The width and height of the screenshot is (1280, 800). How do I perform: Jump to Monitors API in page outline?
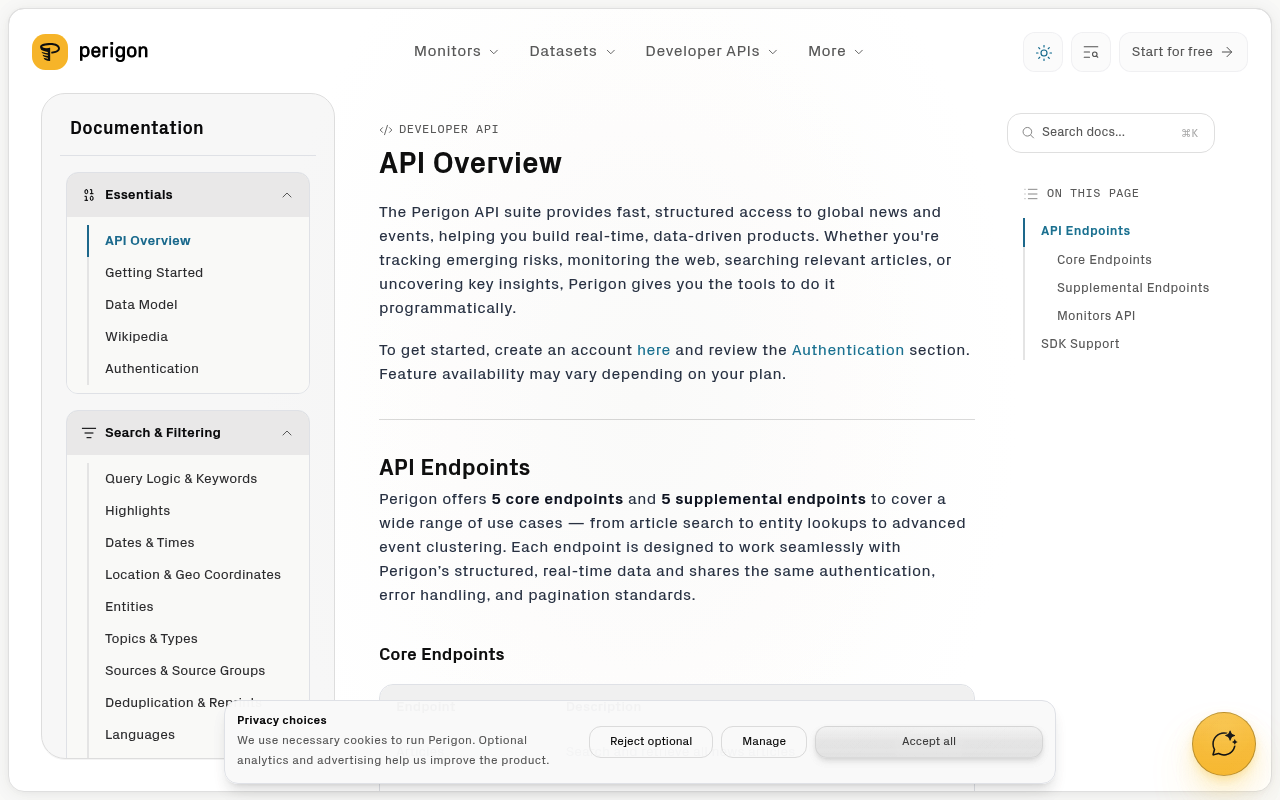(x=1096, y=316)
